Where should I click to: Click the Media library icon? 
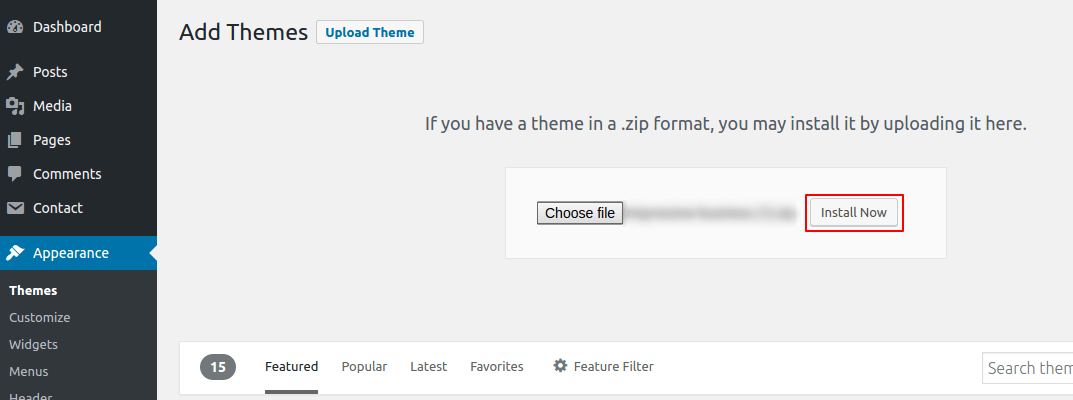pyautogui.click(x=15, y=106)
